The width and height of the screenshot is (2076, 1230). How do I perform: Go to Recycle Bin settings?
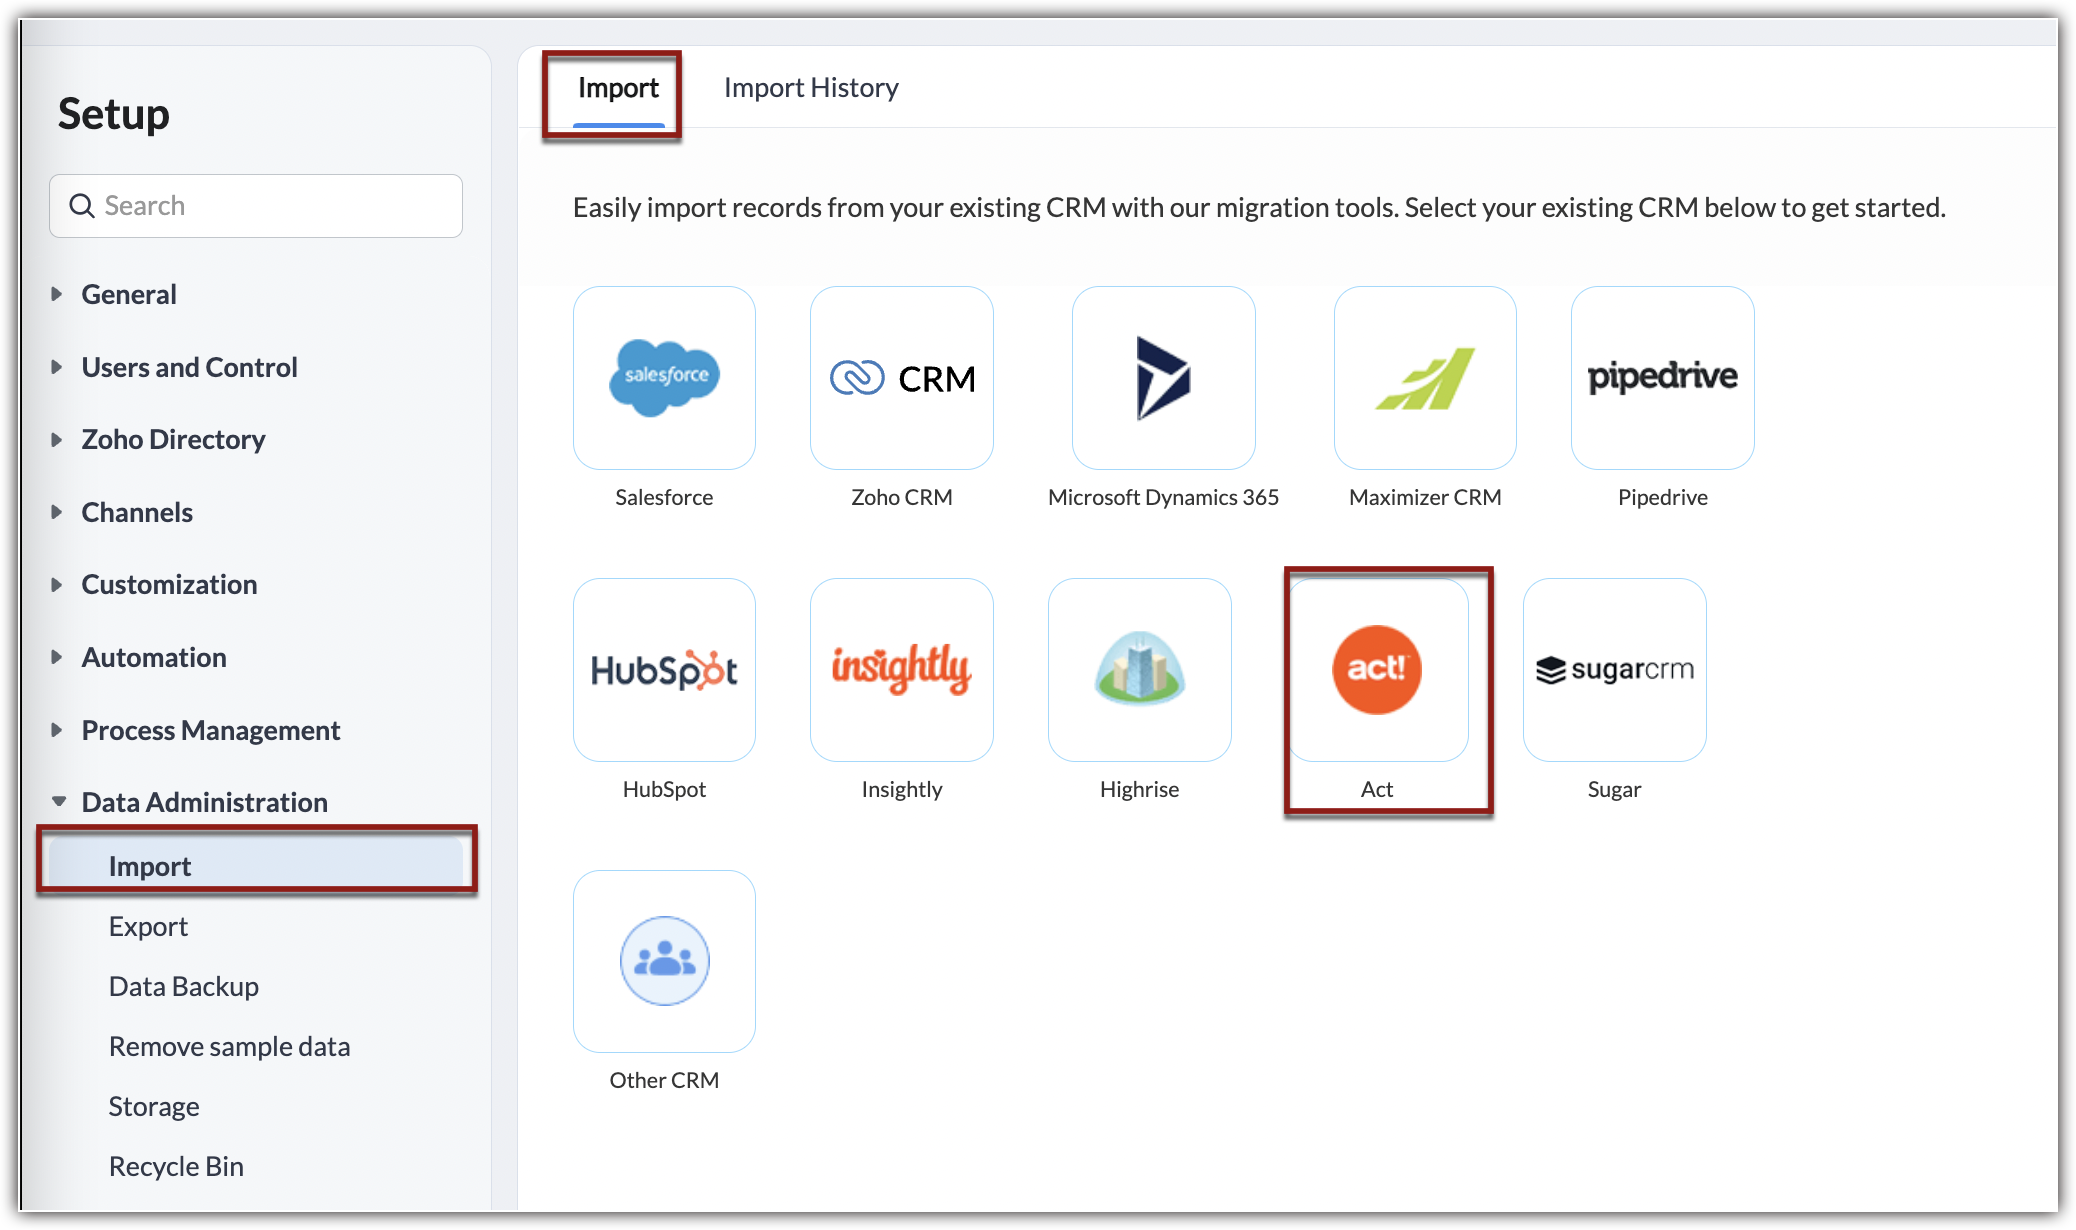(176, 1166)
